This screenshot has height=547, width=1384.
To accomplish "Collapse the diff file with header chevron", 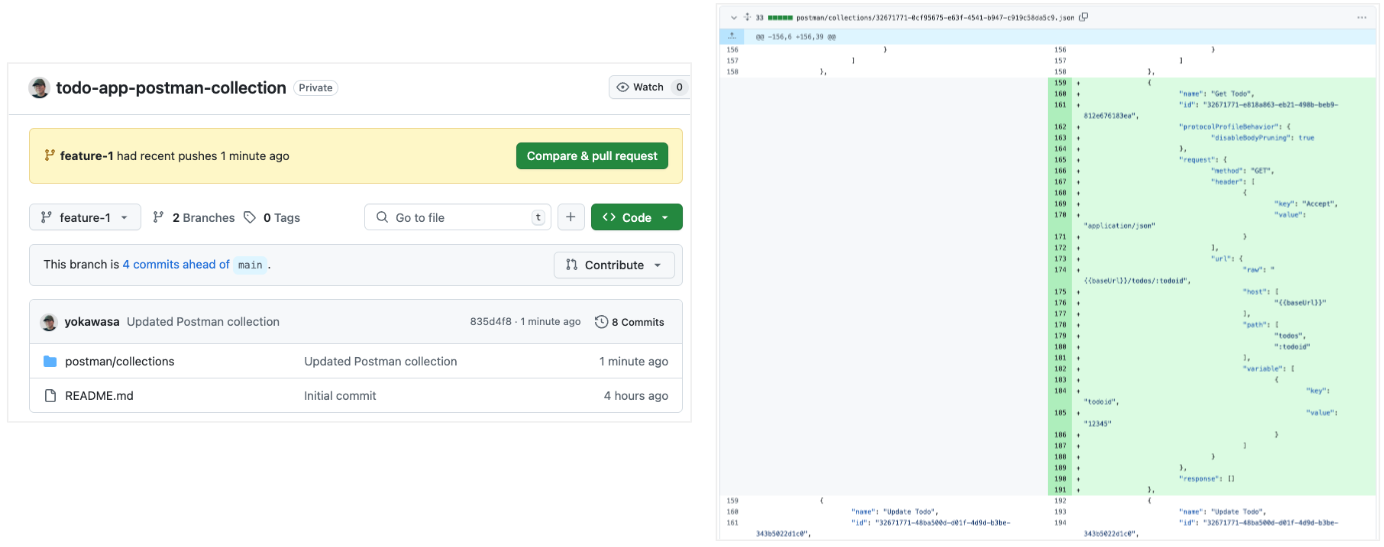I will [733, 17].
